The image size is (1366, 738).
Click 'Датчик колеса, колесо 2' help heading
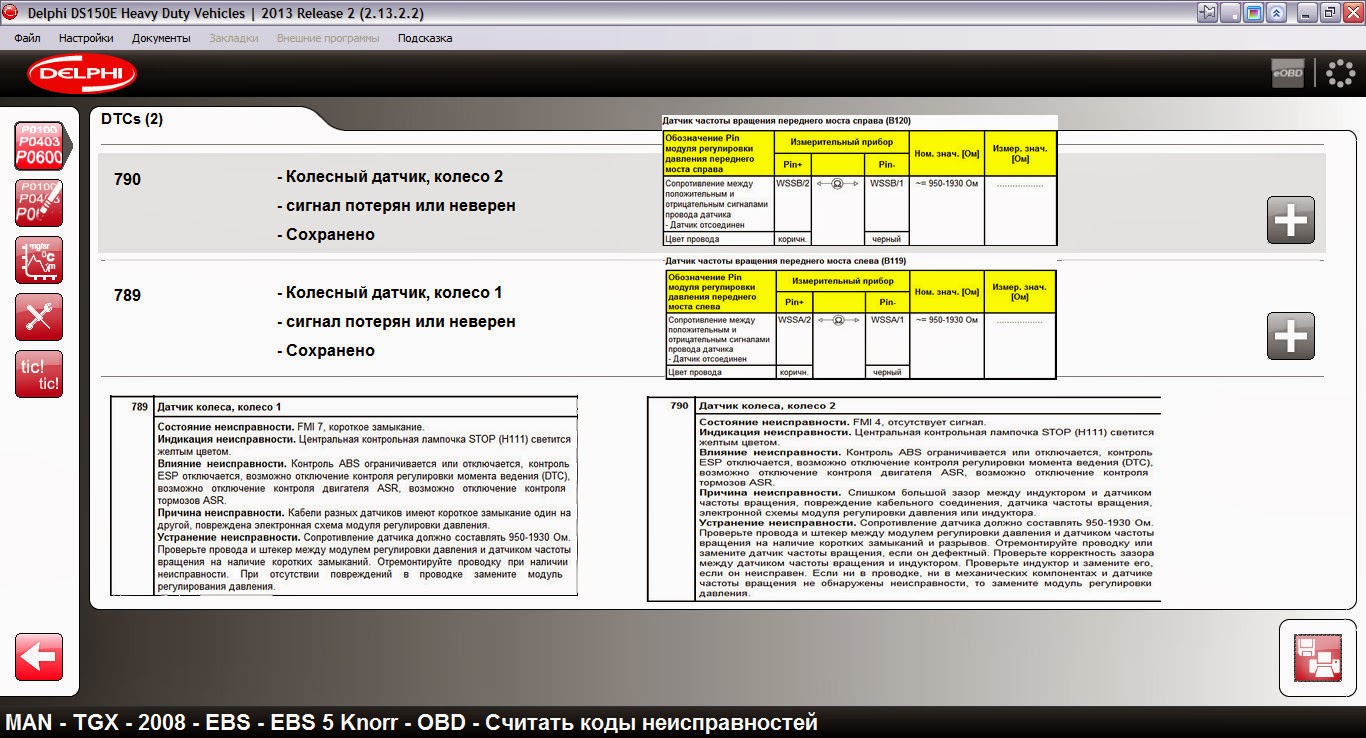767,406
